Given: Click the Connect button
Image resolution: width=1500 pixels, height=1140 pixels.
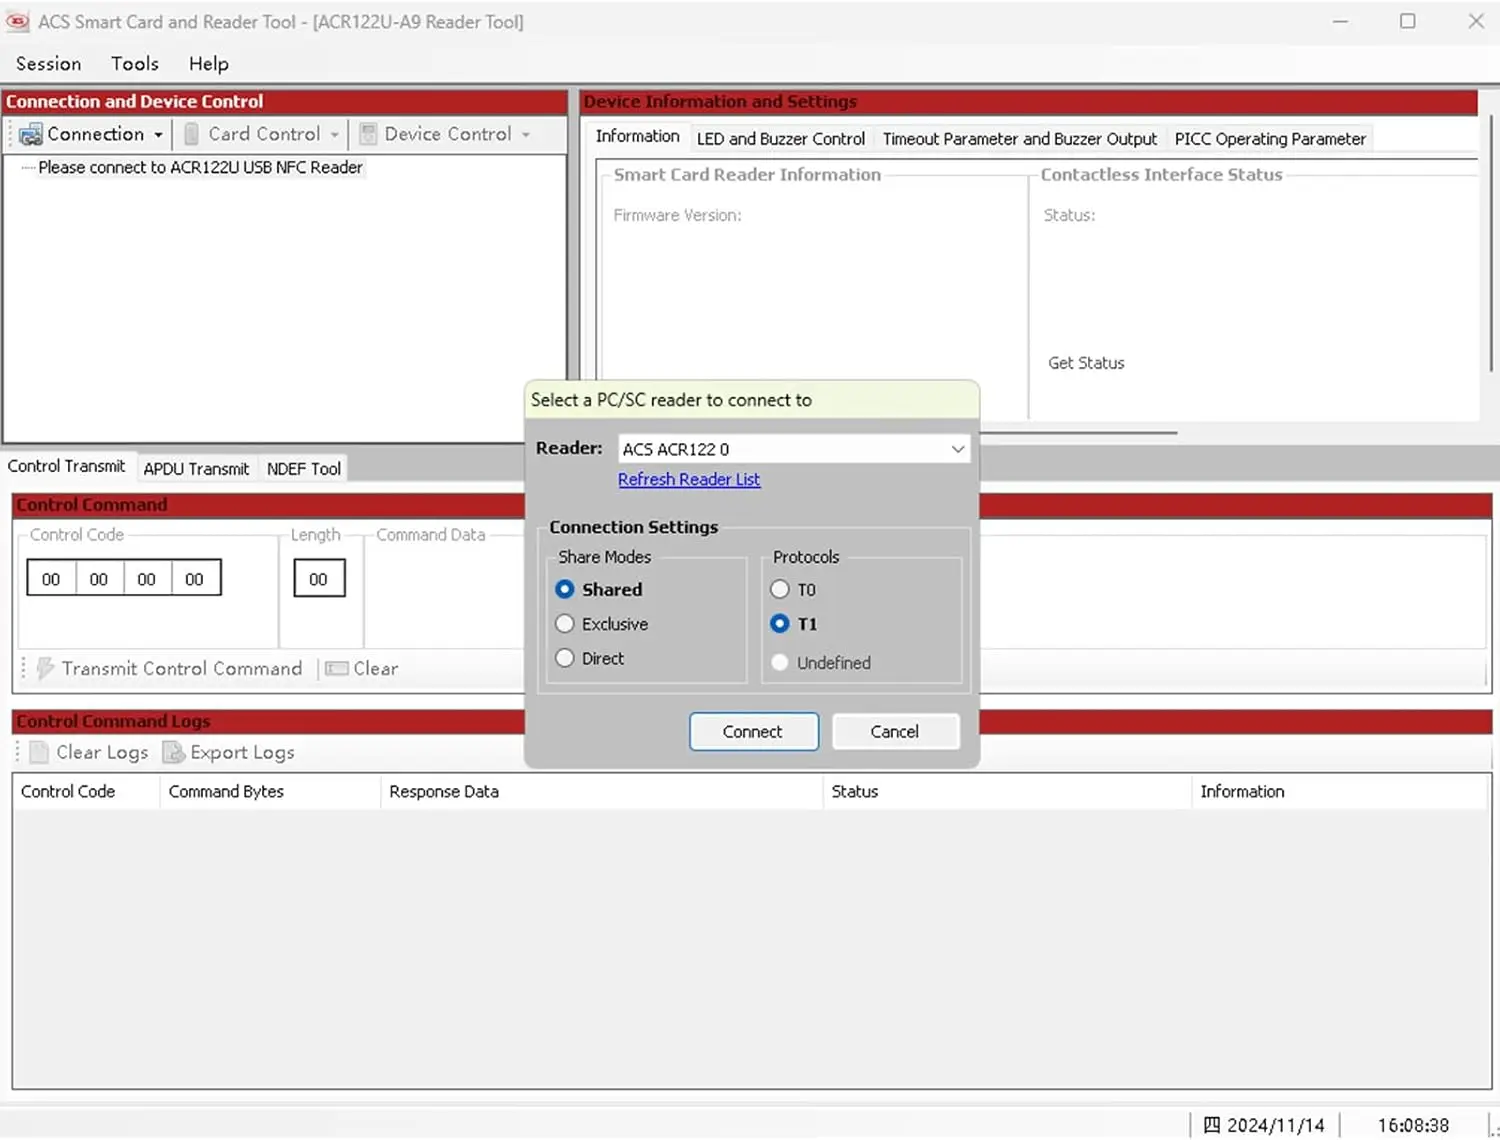Looking at the screenshot, I should point(754,732).
